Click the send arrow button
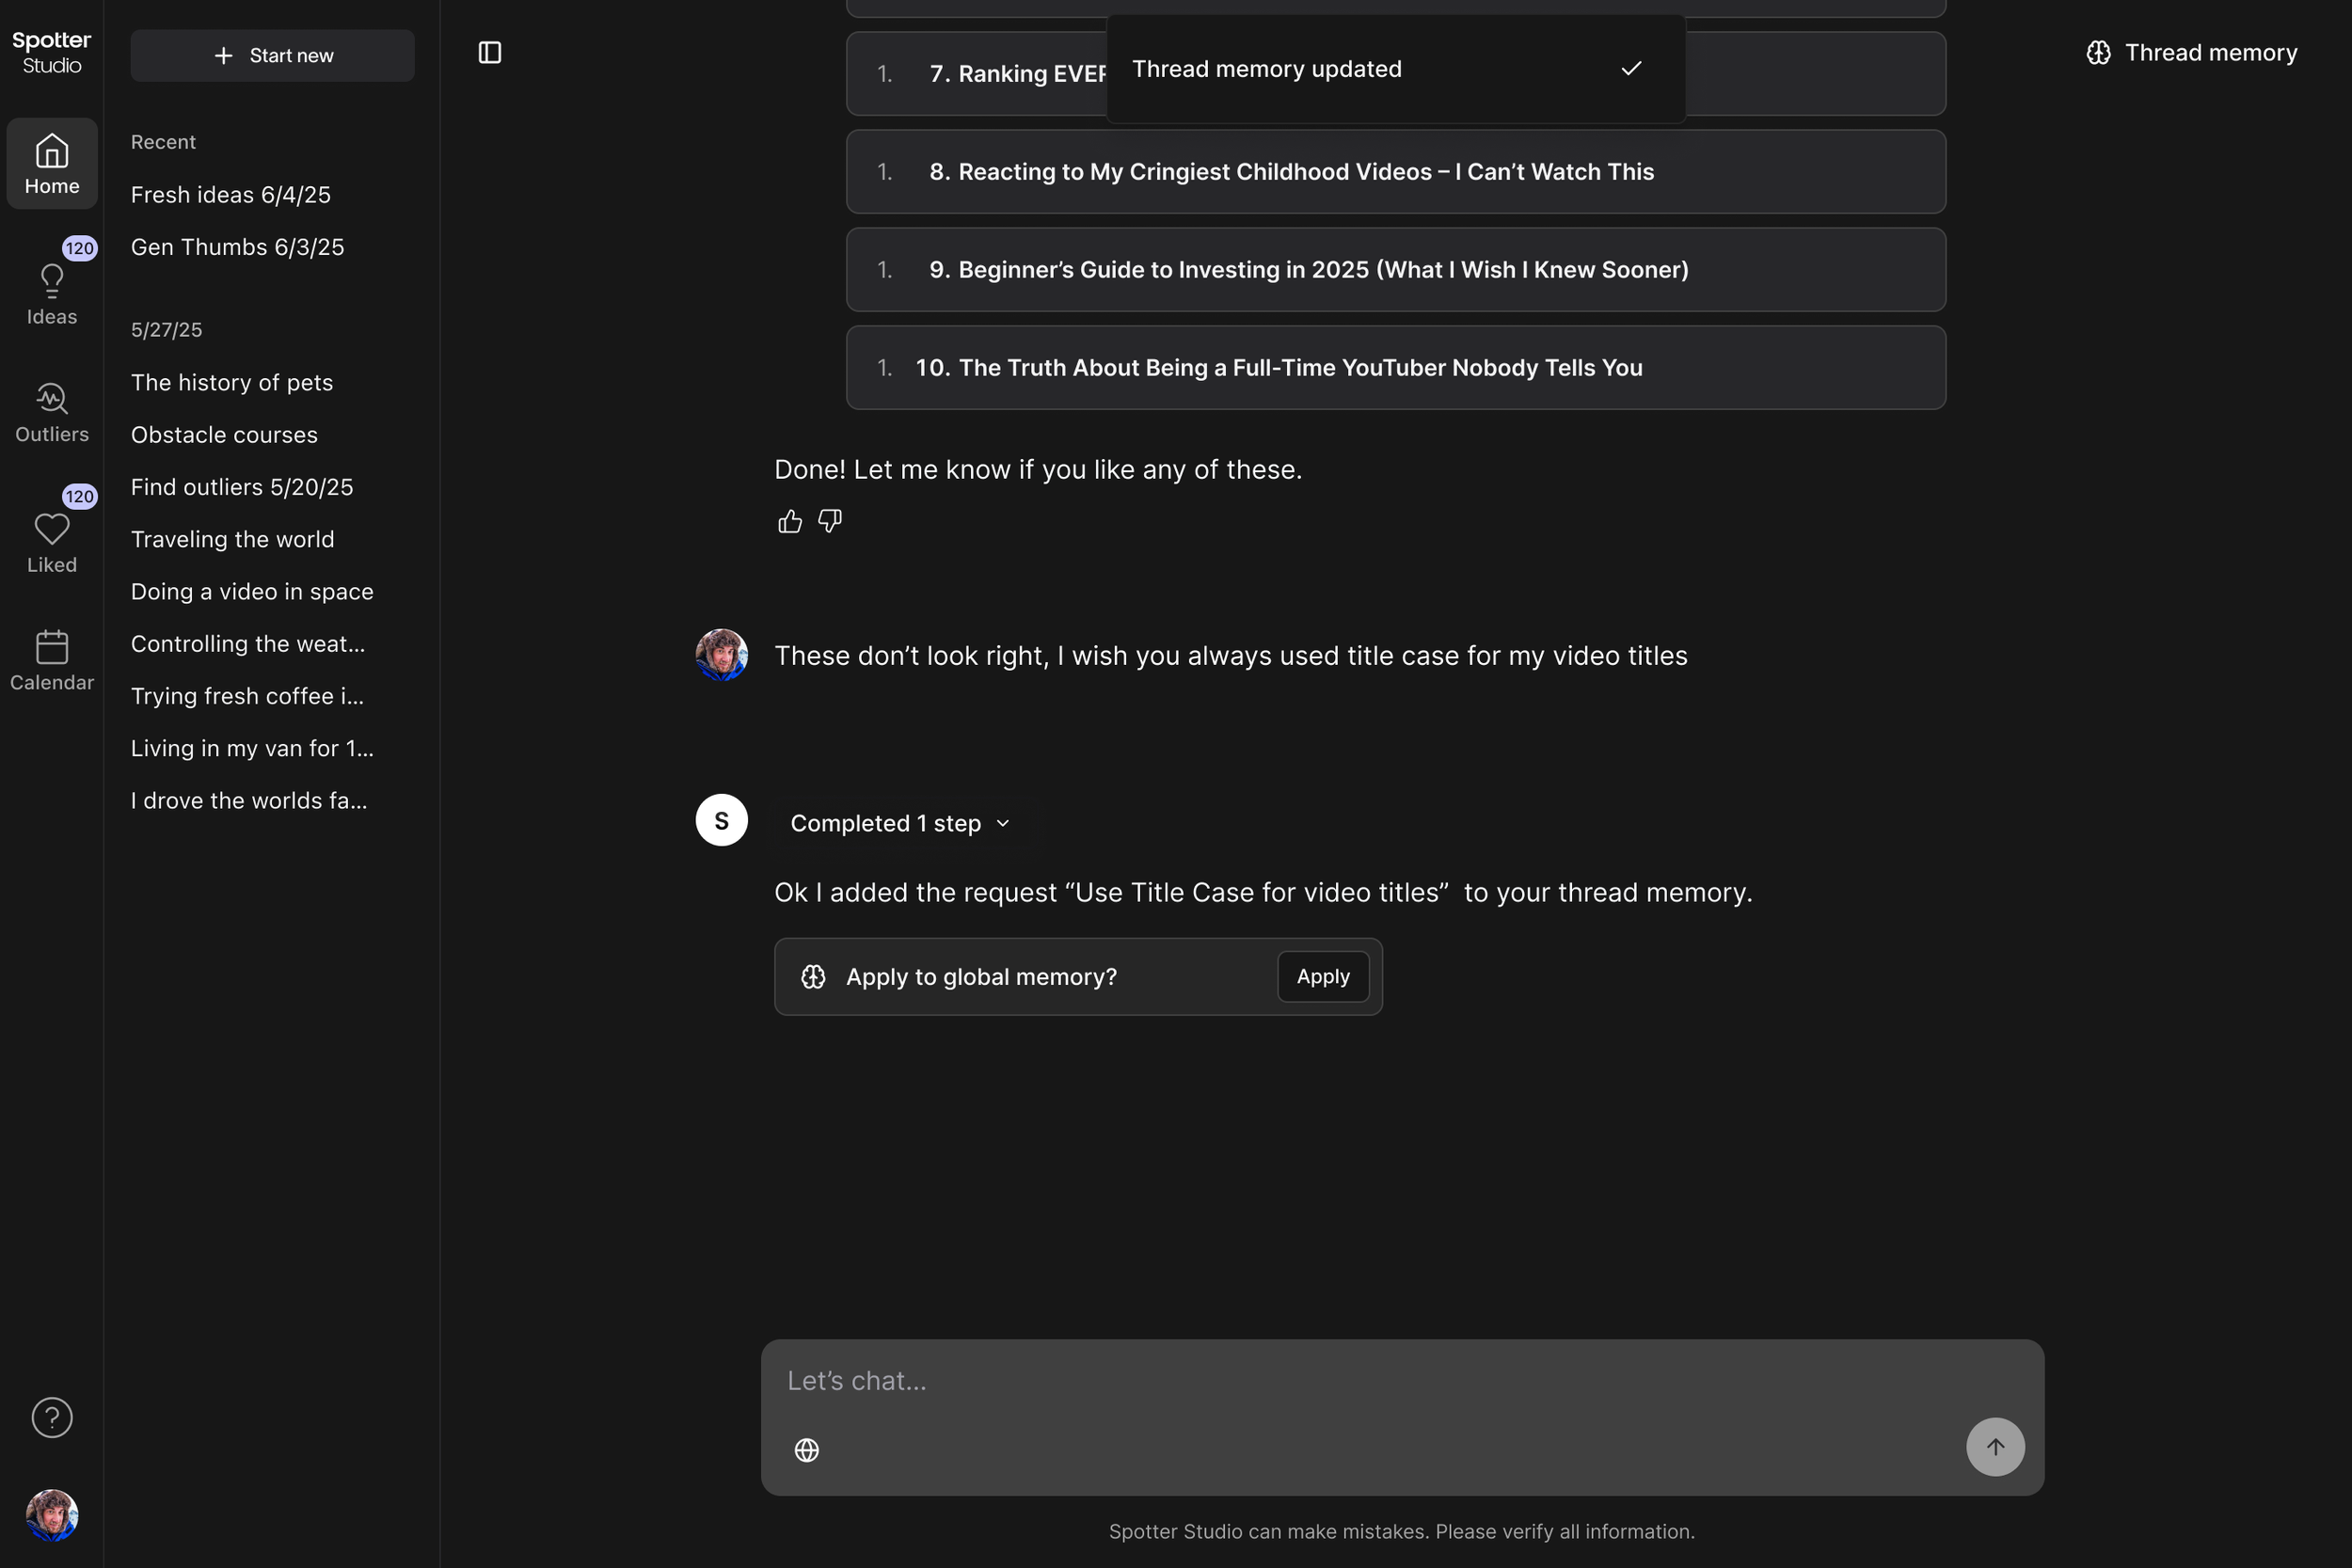 (1994, 1446)
